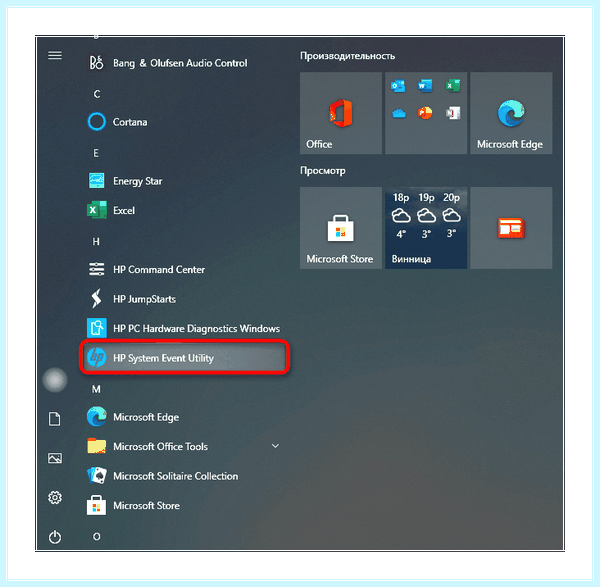The height and width of the screenshot is (587, 600).
Task: Open the Word icon in the Office tile group
Action: tap(426, 86)
